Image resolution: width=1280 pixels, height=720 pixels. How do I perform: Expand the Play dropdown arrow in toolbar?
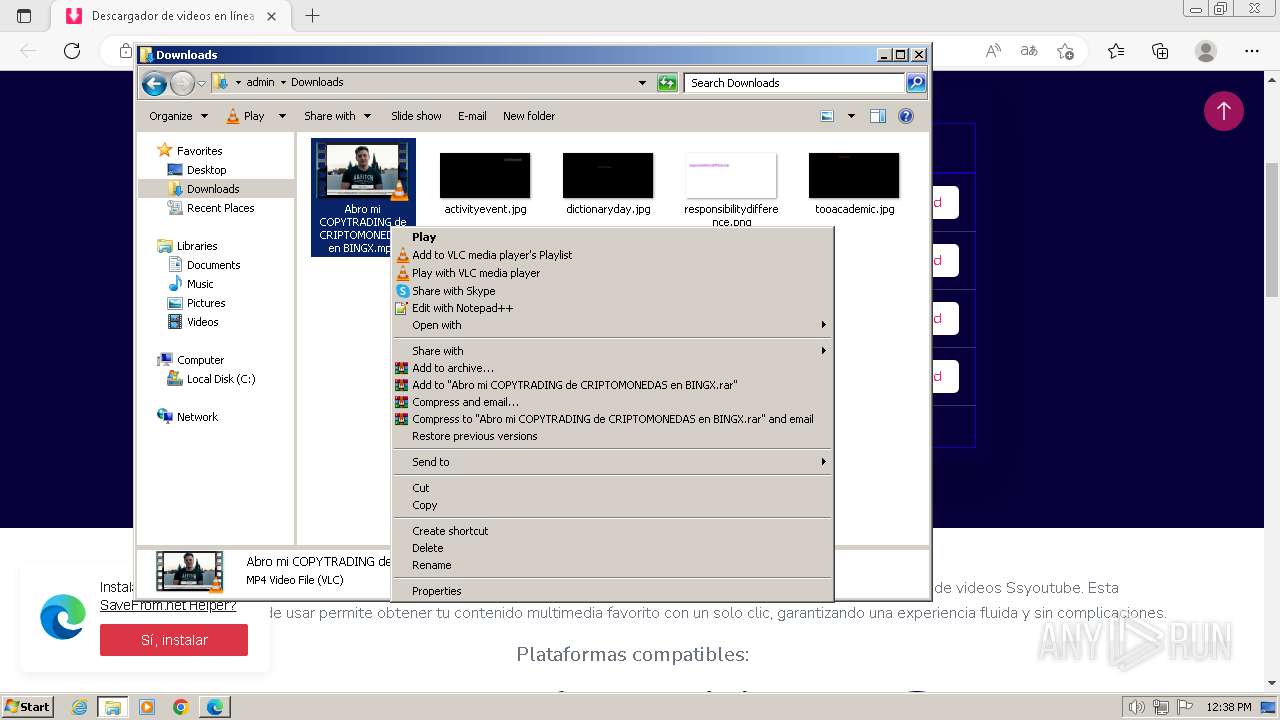282,116
